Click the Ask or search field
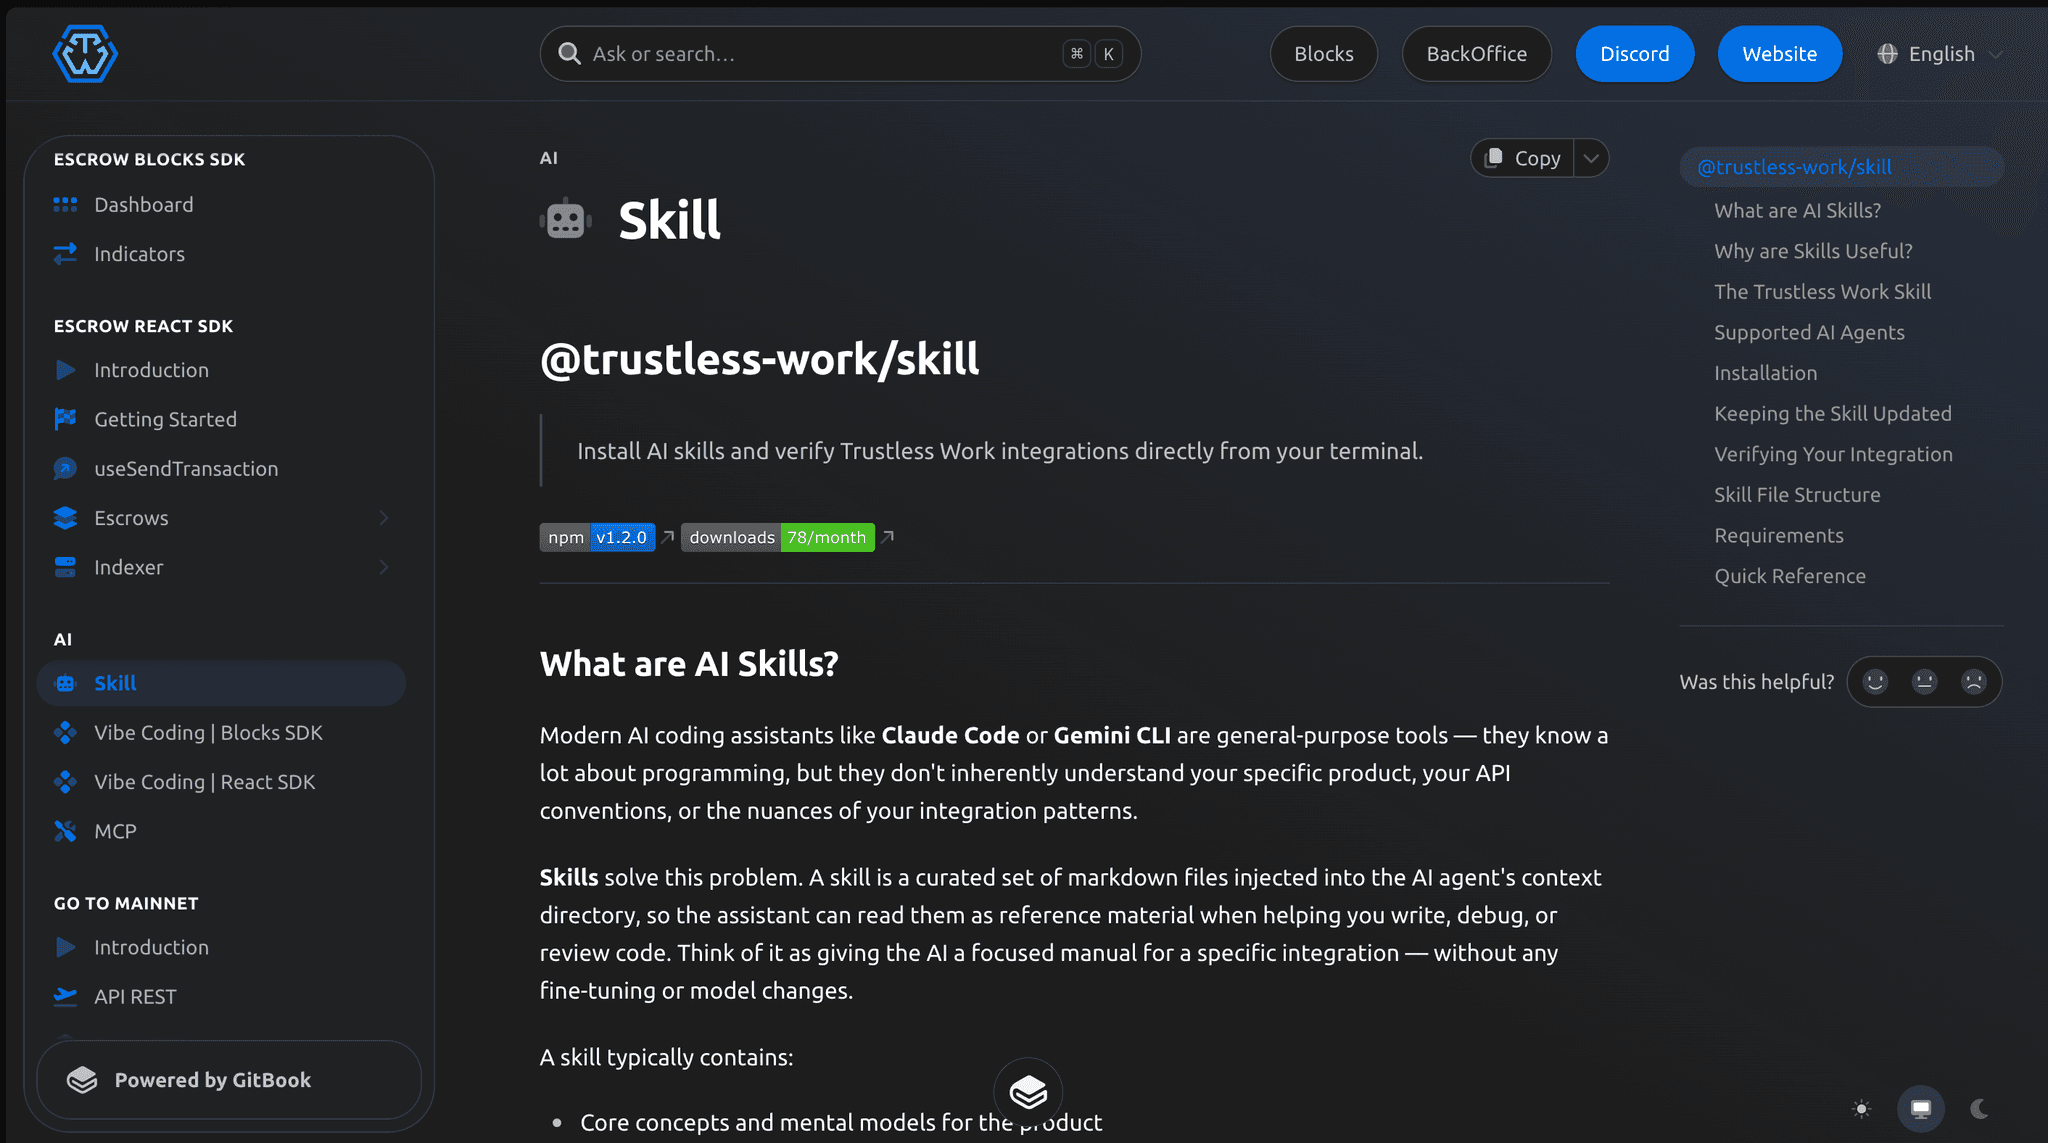This screenshot has height=1143, width=2048. [x=840, y=54]
